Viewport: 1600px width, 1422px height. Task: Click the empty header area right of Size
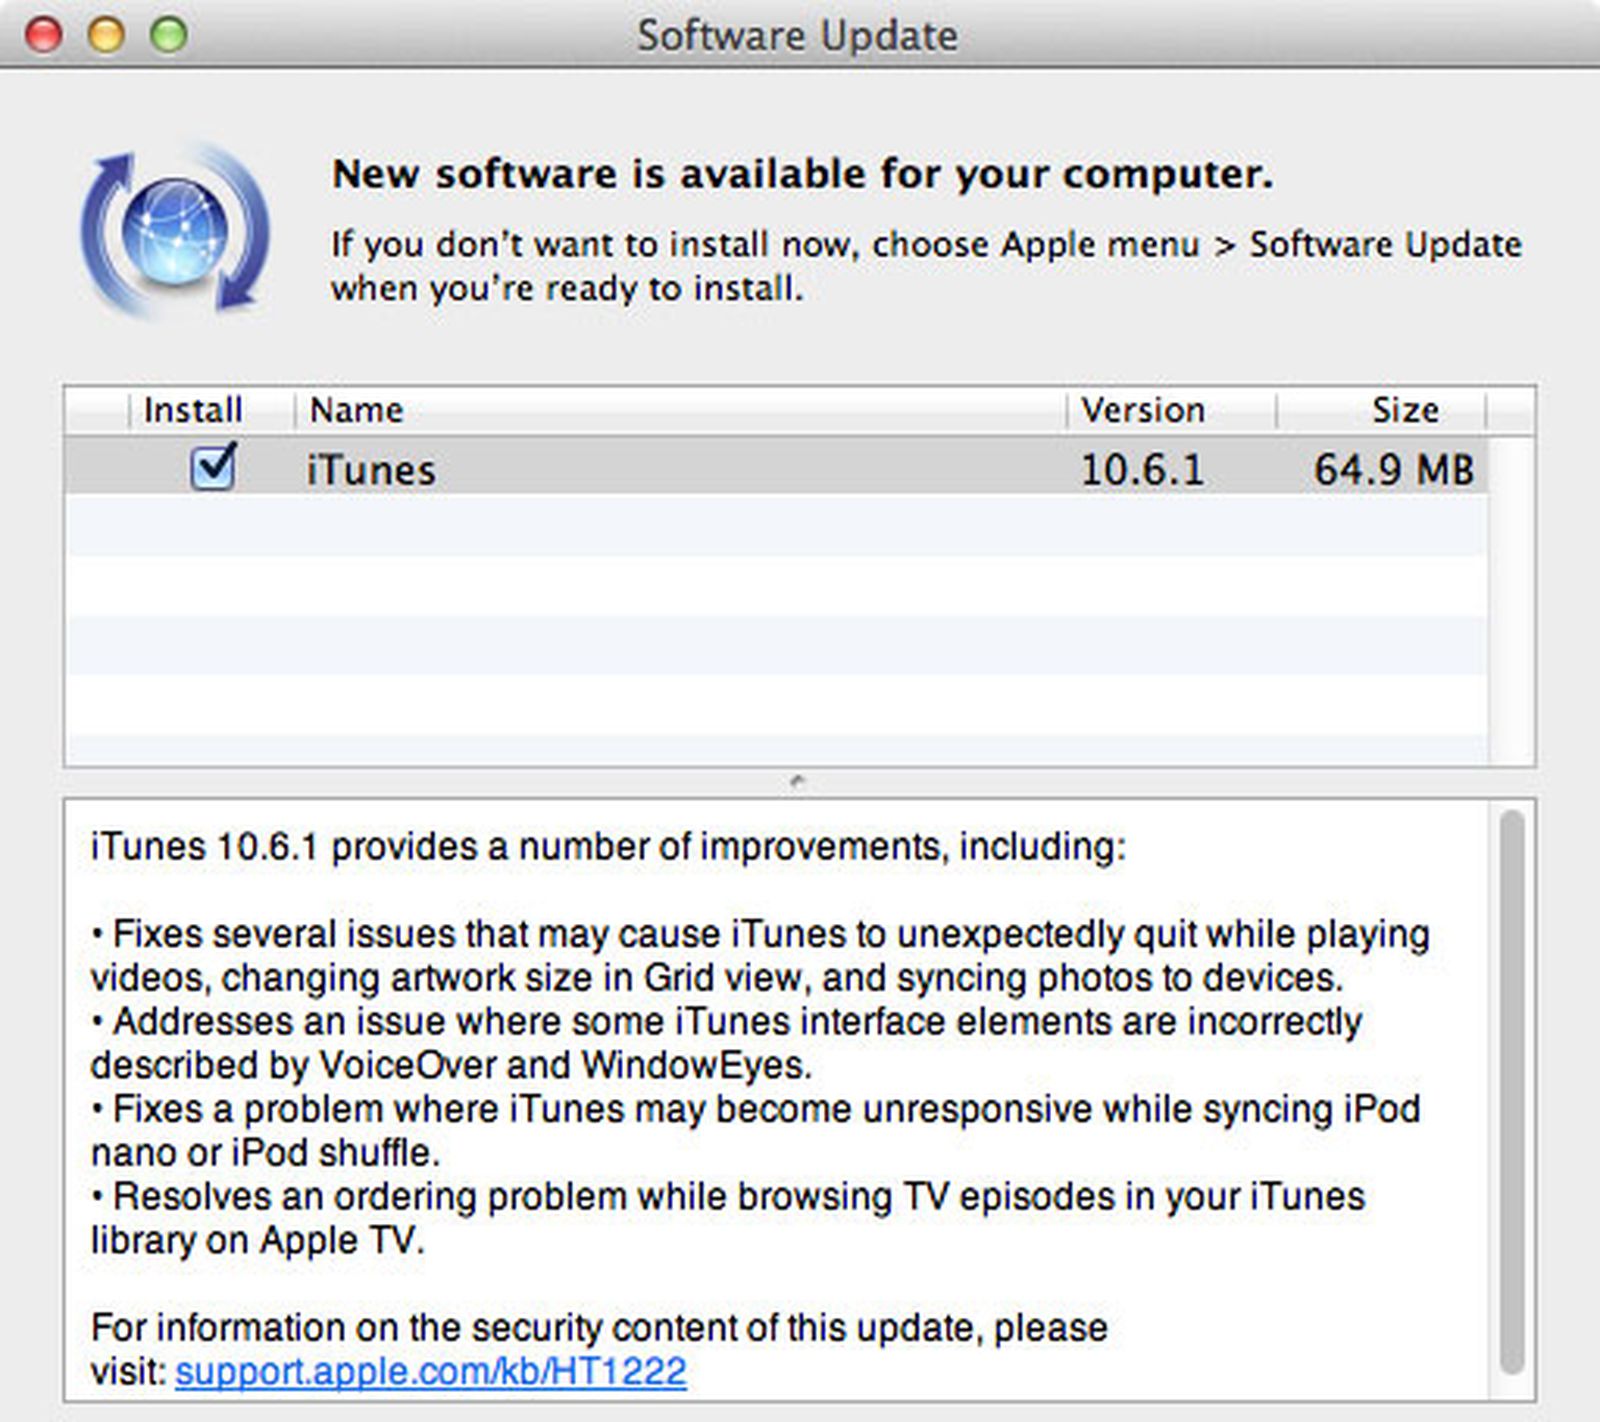(x=1510, y=410)
